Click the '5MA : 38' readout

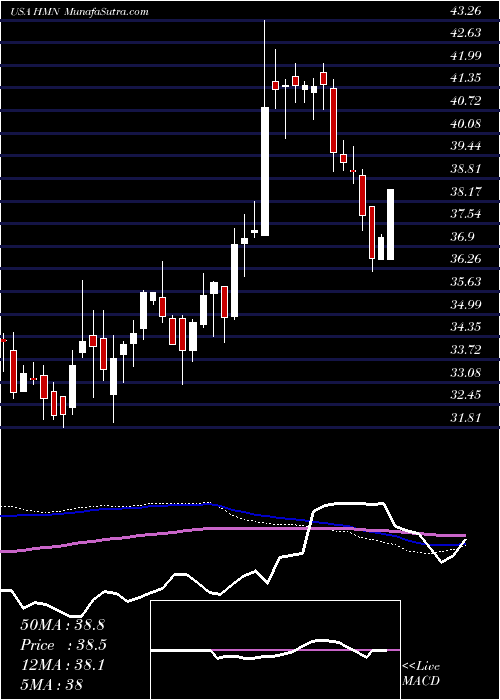click(52, 685)
